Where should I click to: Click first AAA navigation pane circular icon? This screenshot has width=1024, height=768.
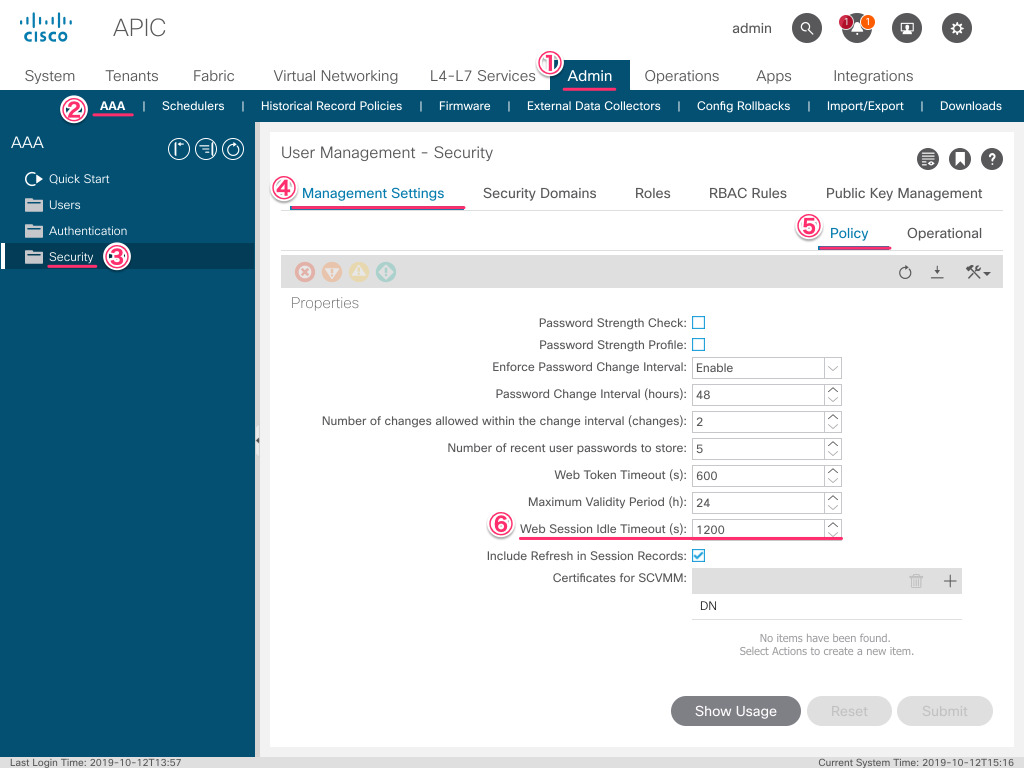tap(178, 149)
